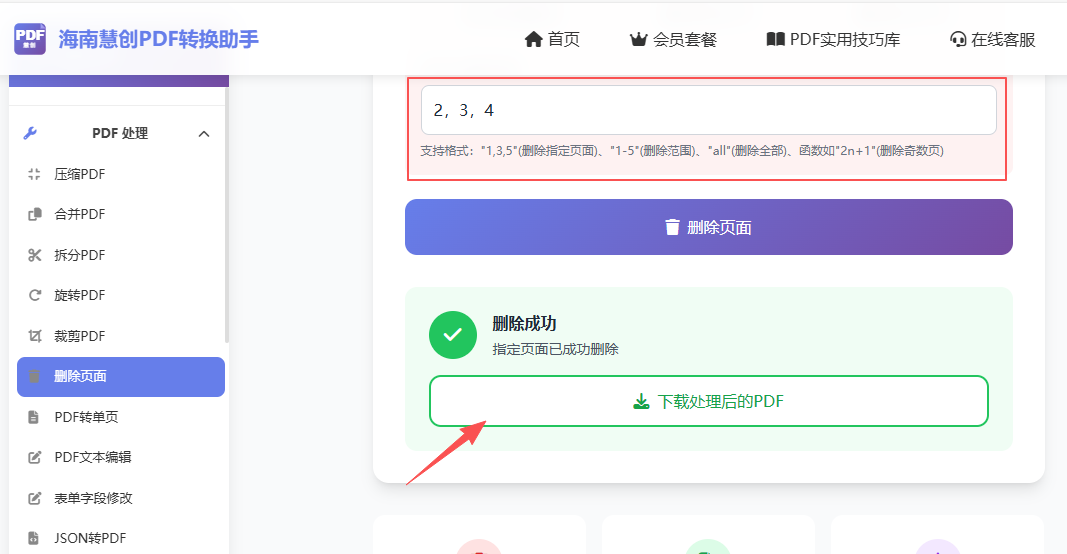Click the purple 删除页面 button
1067x554 pixels.
[708, 227]
